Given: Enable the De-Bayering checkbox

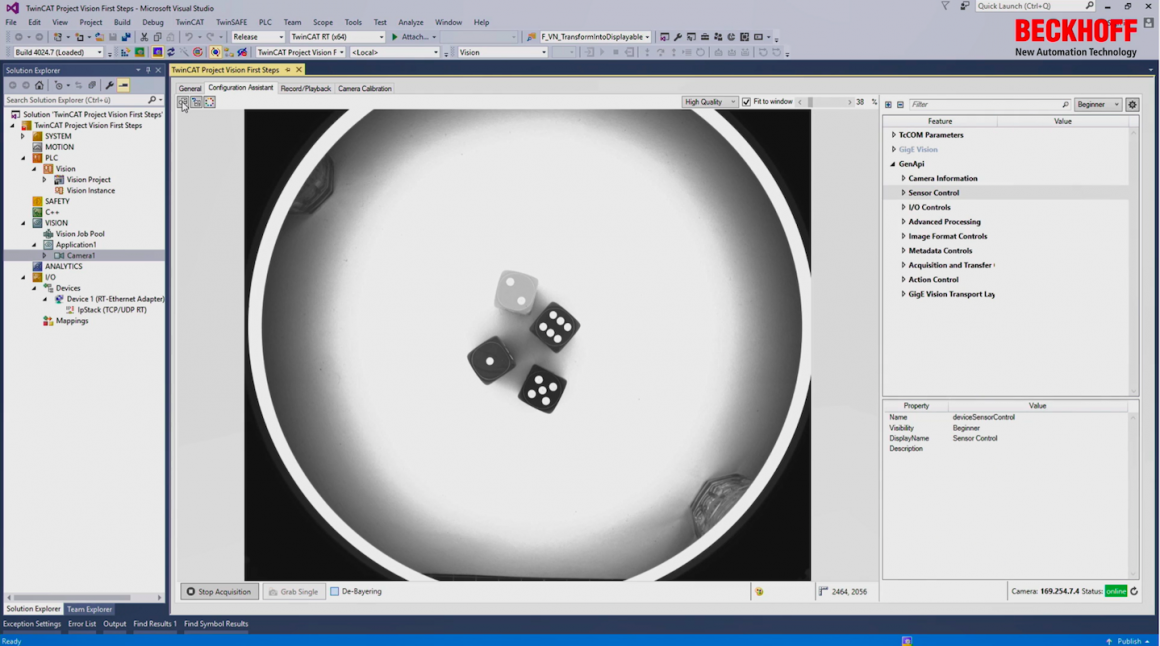Looking at the screenshot, I should pyautogui.click(x=334, y=591).
